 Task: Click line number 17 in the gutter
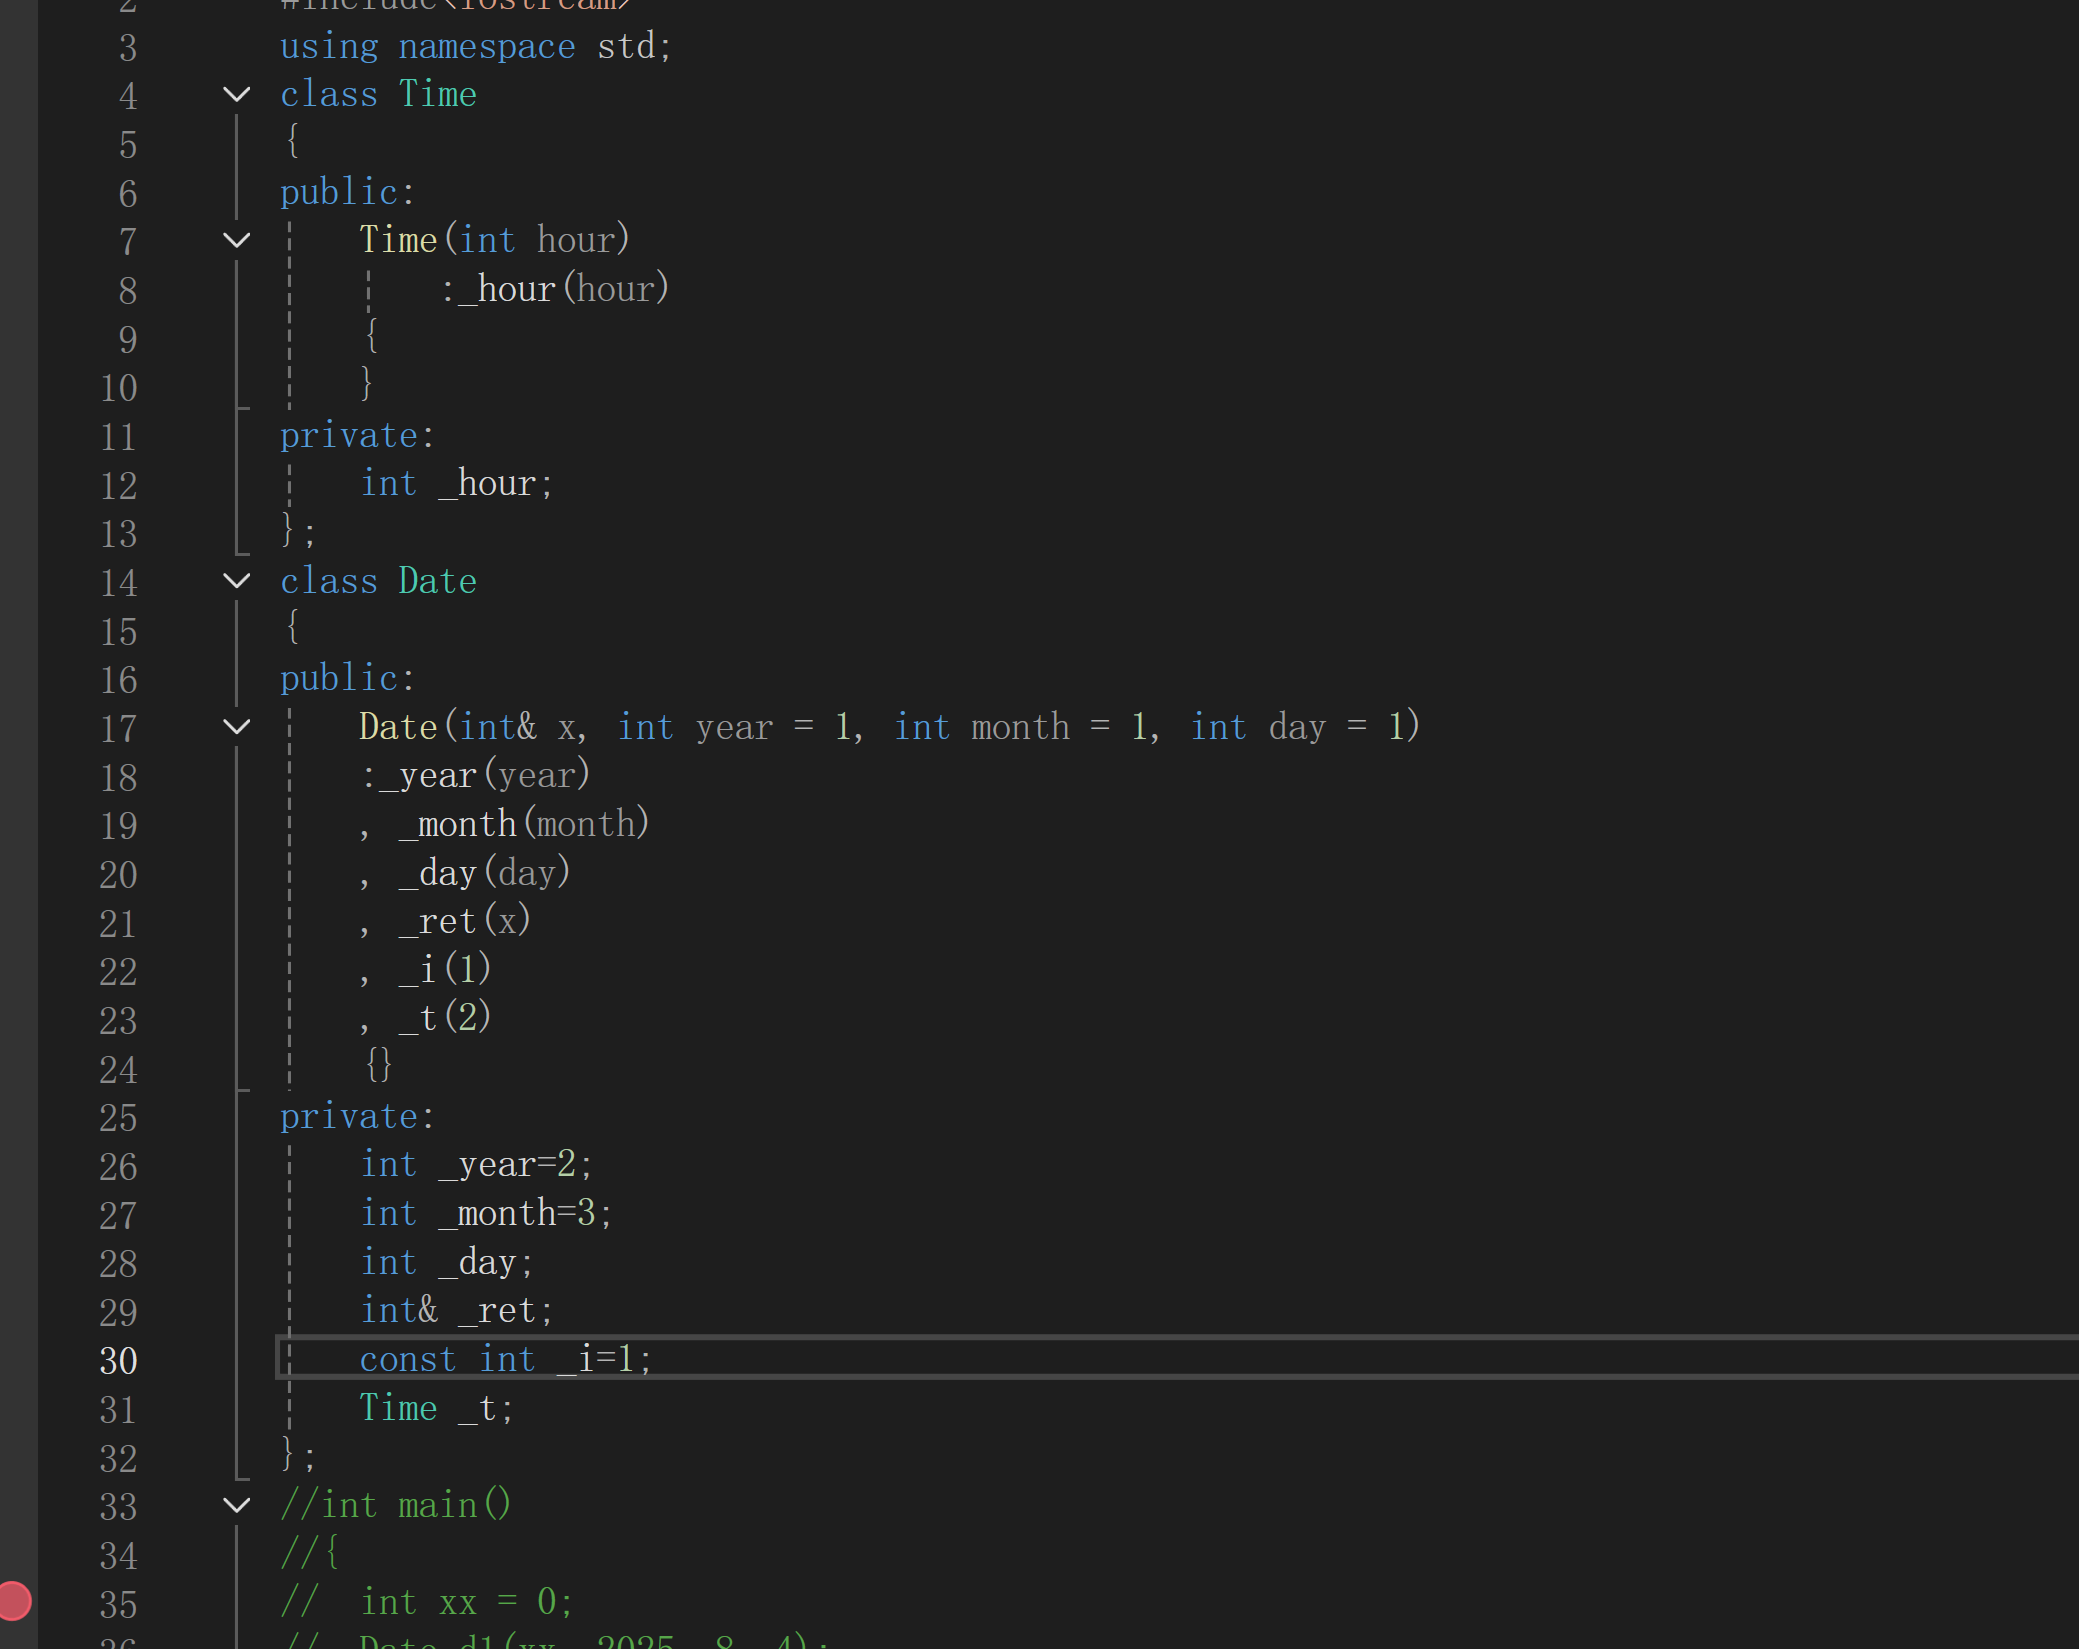tap(118, 729)
